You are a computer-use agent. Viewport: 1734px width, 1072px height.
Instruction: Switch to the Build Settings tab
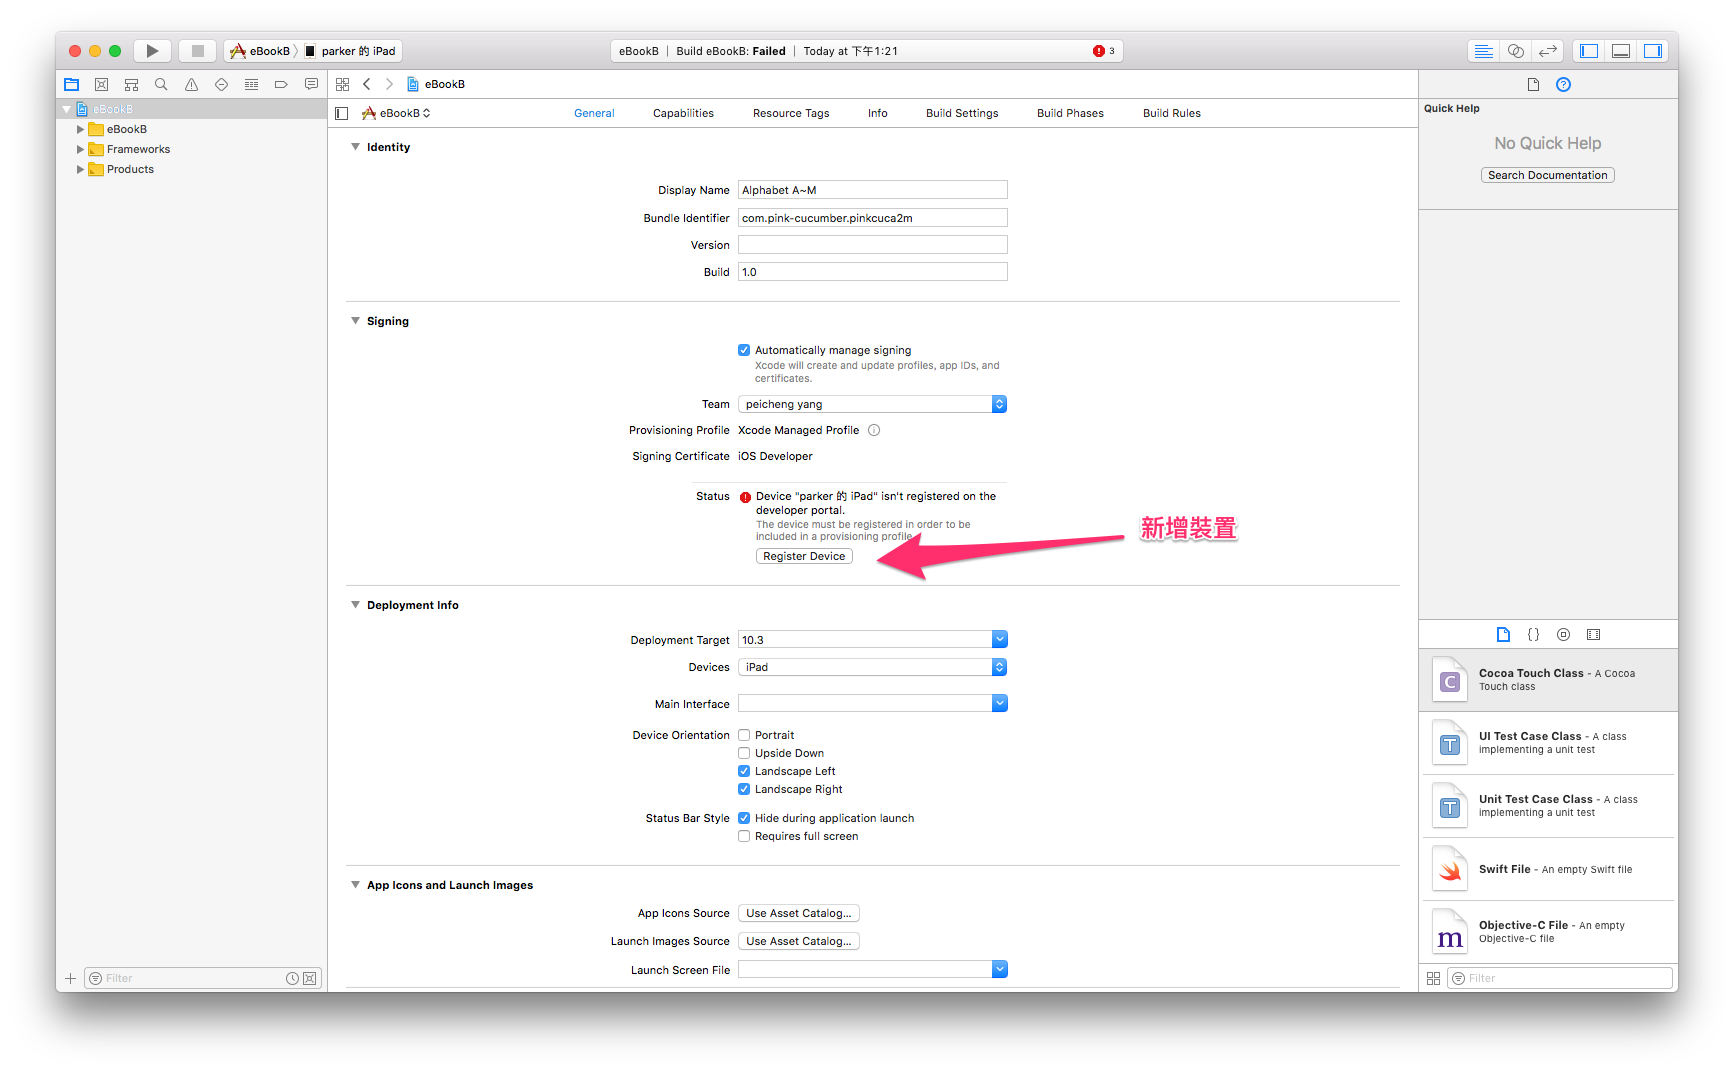[x=961, y=113]
